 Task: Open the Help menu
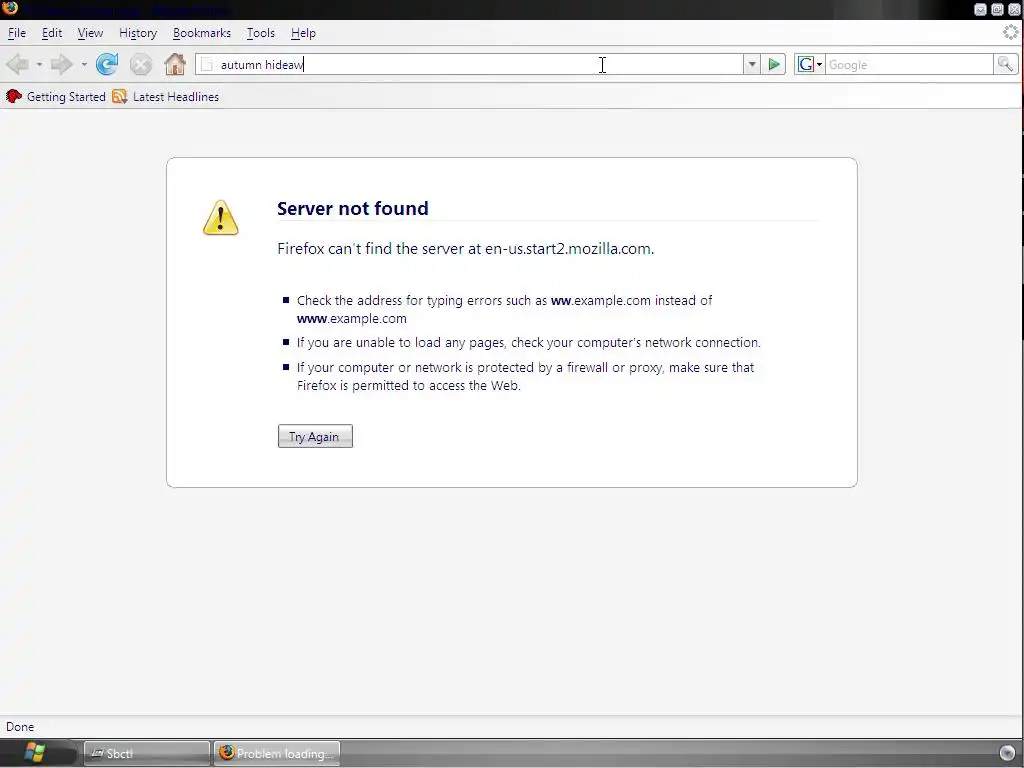pyautogui.click(x=303, y=33)
